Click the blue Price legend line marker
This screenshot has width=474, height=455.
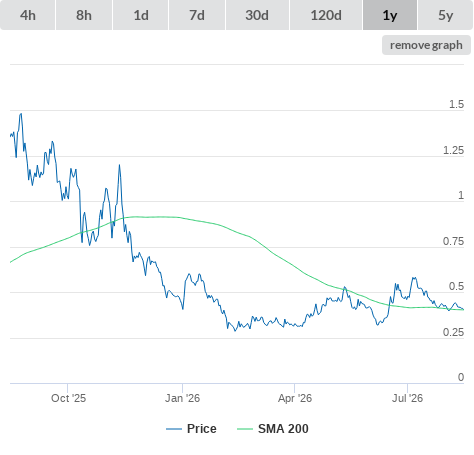(174, 429)
